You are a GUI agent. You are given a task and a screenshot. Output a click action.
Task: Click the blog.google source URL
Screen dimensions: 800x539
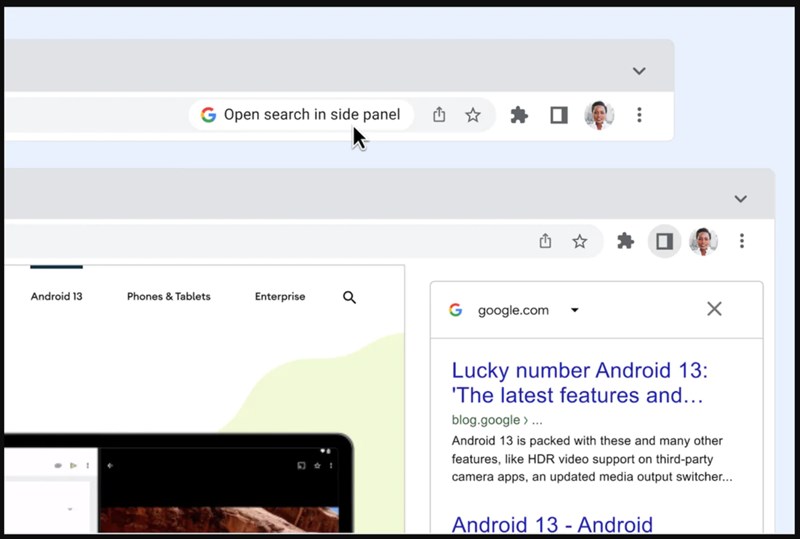click(x=497, y=420)
